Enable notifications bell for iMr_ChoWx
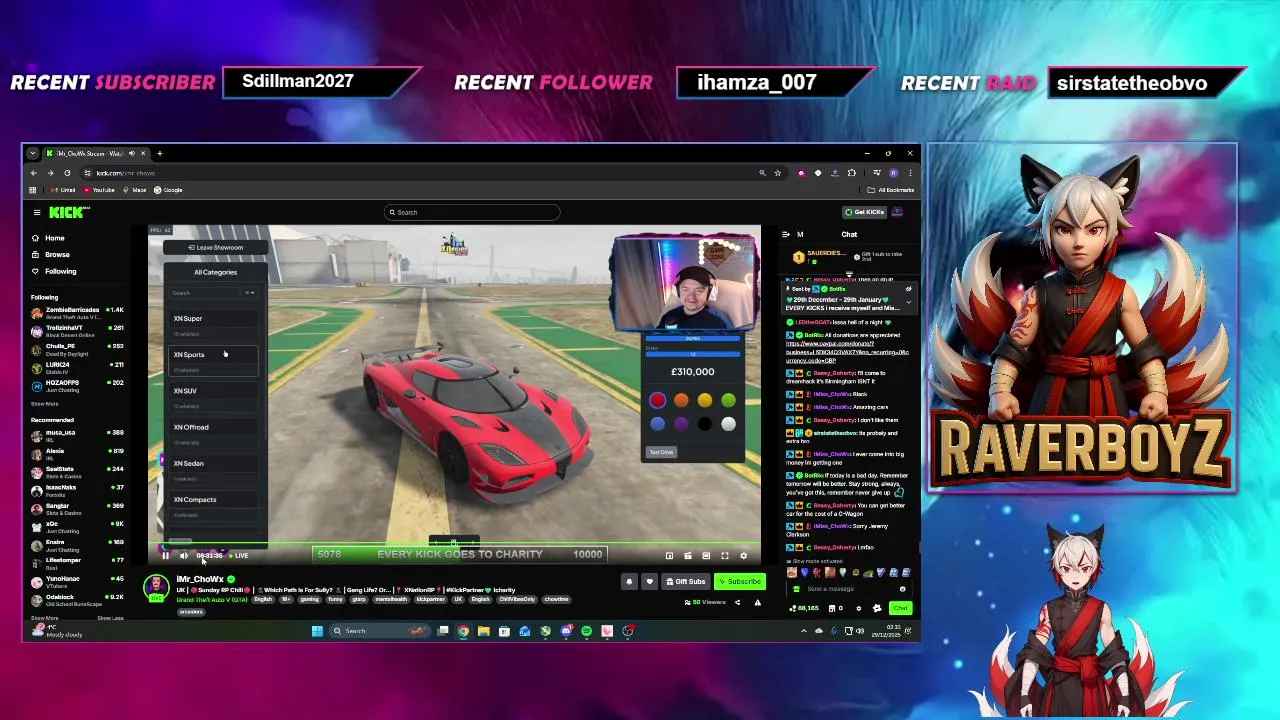Image resolution: width=1280 pixels, height=720 pixels. 629,582
